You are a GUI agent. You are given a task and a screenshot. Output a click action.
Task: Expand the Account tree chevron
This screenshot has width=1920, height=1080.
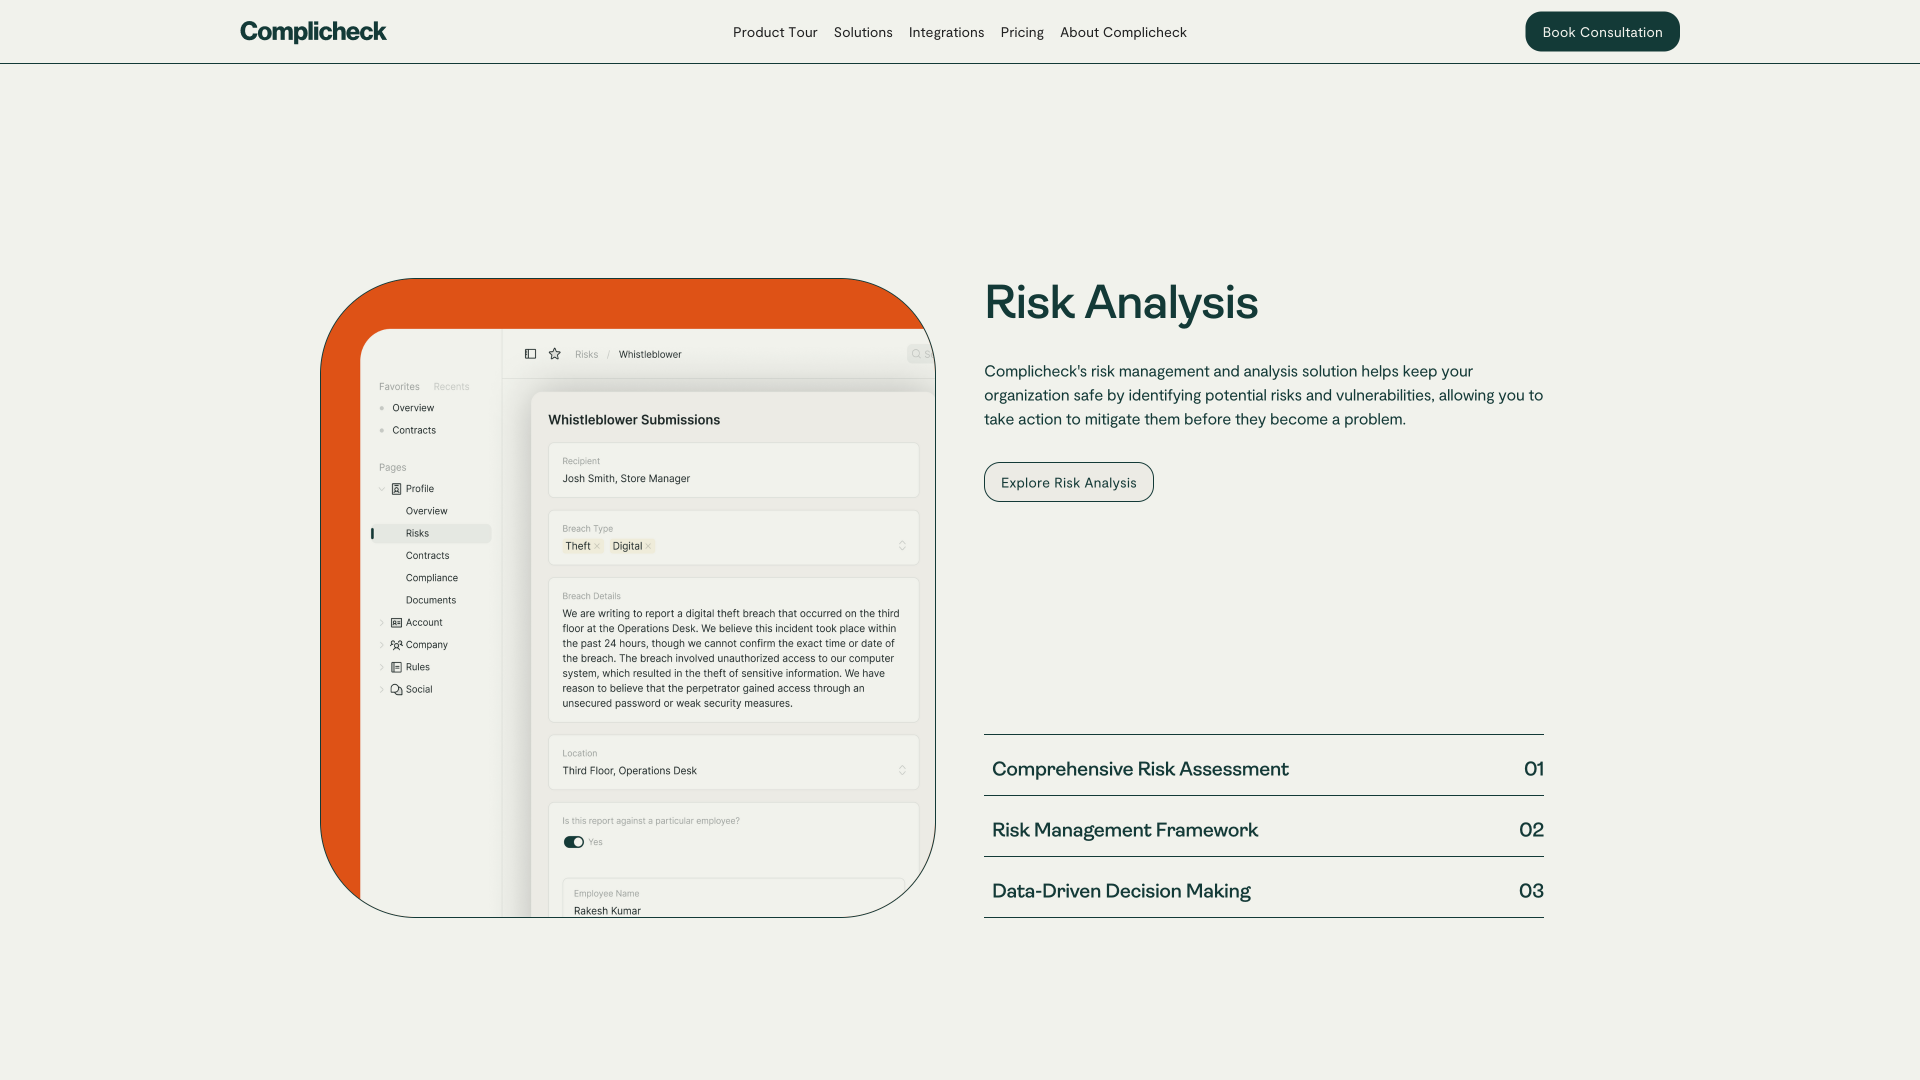pos(382,623)
